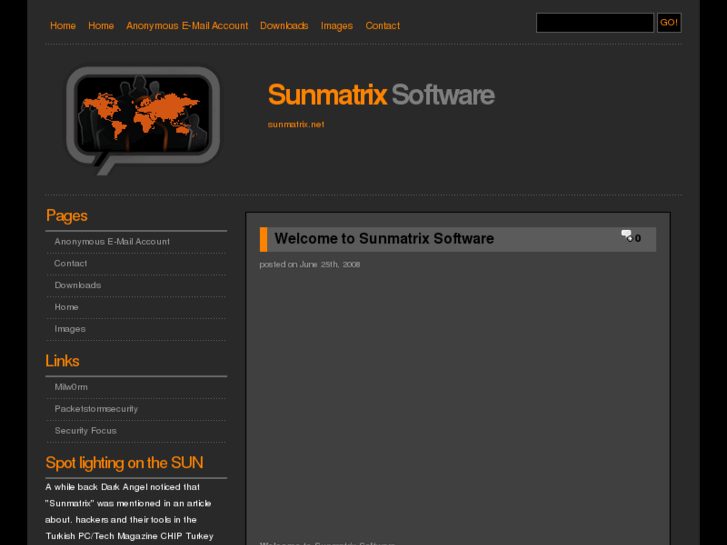This screenshot has height=545, width=727.
Task: Visit the Milw0rm link
Action: [71, 387]
